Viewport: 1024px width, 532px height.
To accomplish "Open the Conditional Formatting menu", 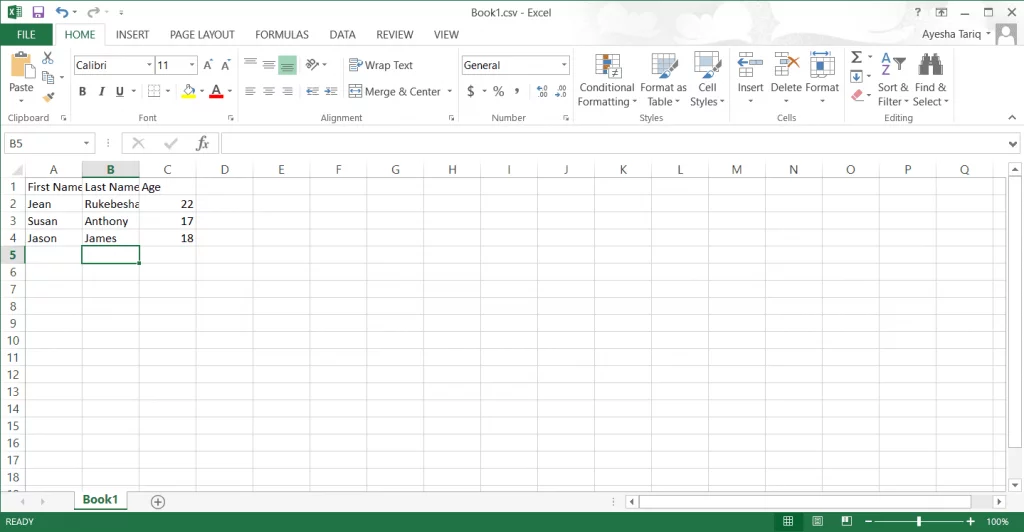I will coord(607,80).
